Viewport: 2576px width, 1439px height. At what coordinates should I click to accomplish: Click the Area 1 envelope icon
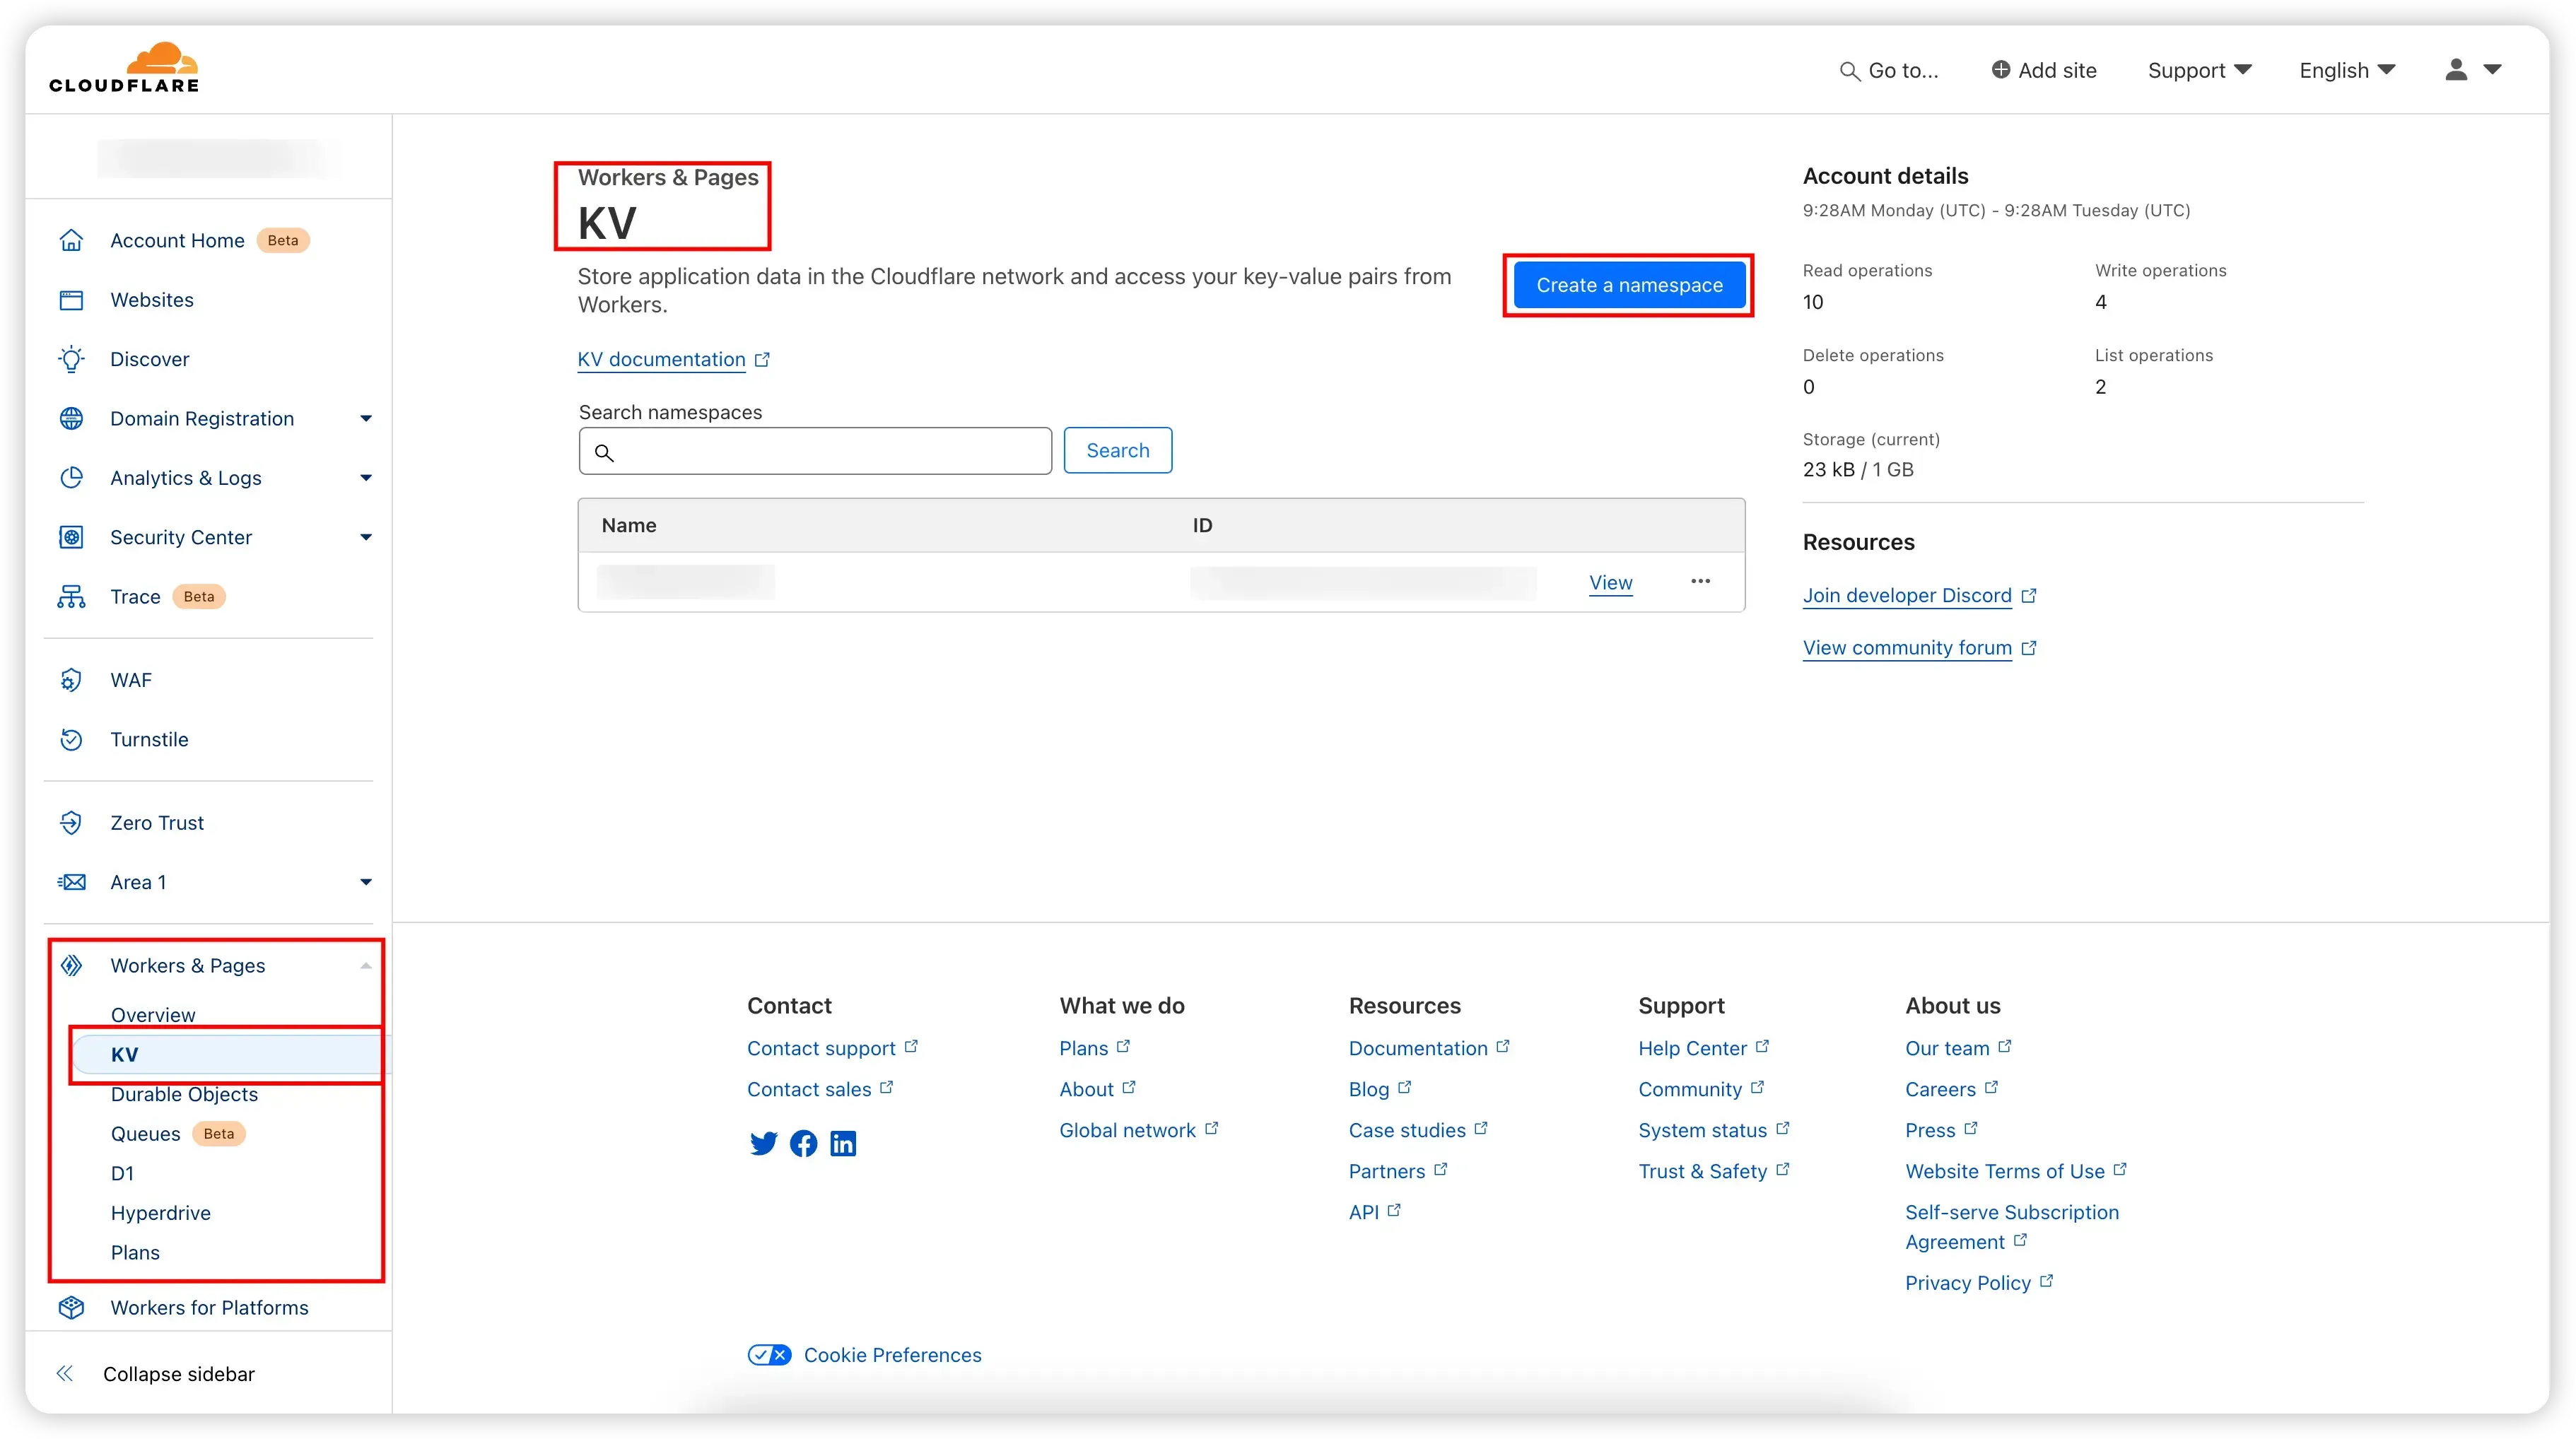[71, 882]
